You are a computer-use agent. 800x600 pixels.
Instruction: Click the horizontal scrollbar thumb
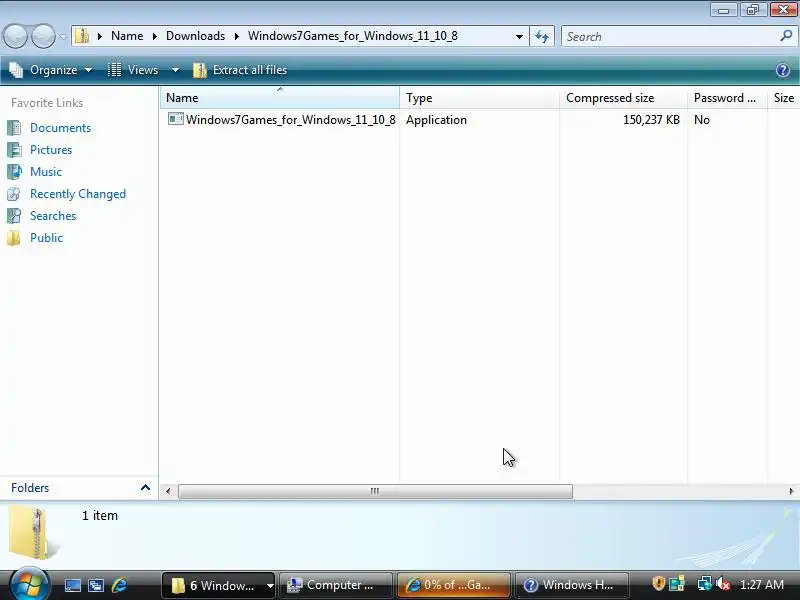point(375,491)
